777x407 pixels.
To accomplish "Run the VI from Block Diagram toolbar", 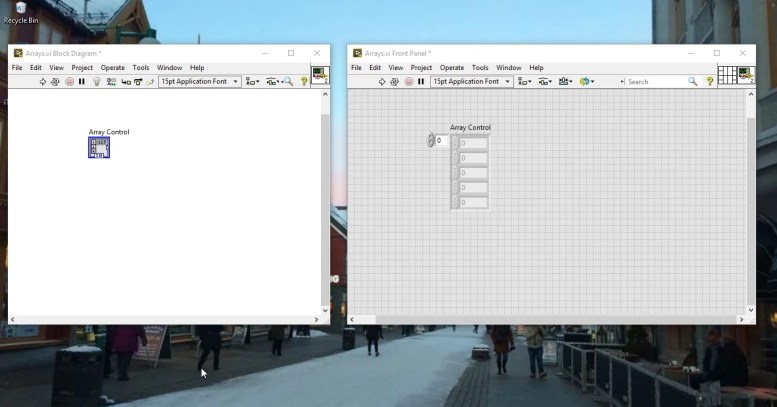I will pyautogui.click(x=43, y=82).
